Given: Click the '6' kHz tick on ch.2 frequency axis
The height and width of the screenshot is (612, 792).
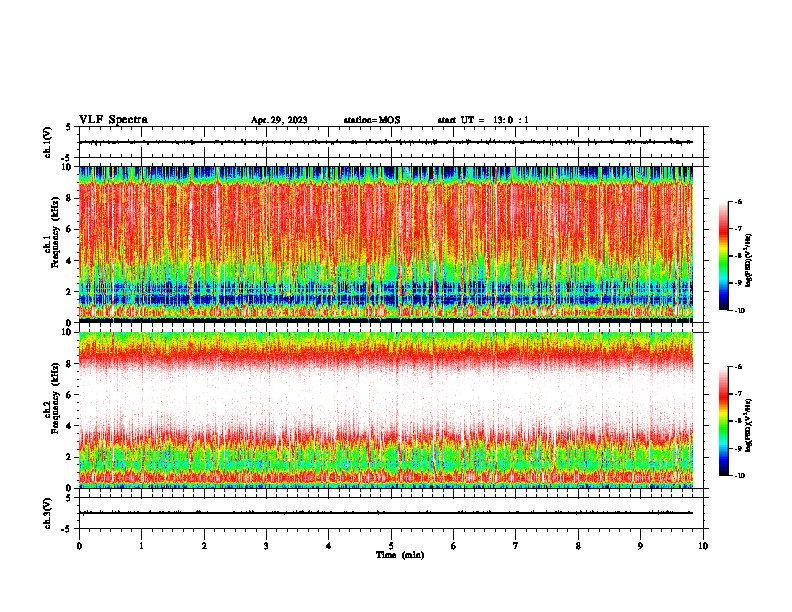Looking at the screenshot, I should (x=71, y=395).
